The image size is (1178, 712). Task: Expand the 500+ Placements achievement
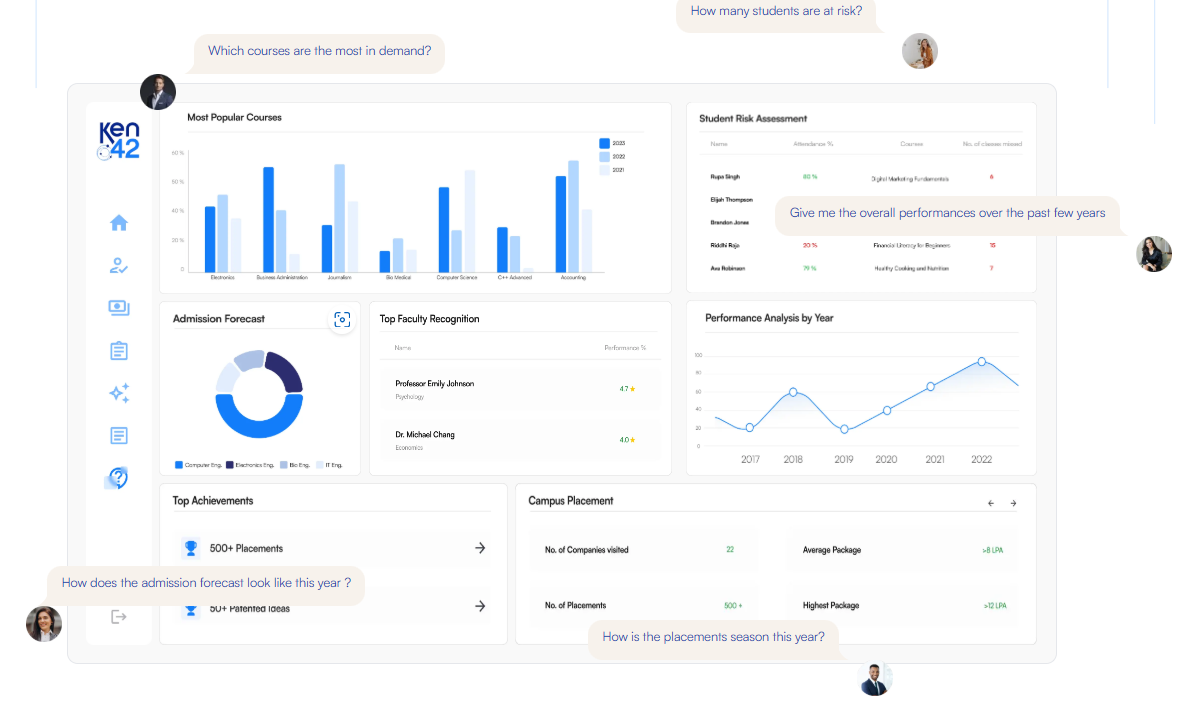click(480, 548)
